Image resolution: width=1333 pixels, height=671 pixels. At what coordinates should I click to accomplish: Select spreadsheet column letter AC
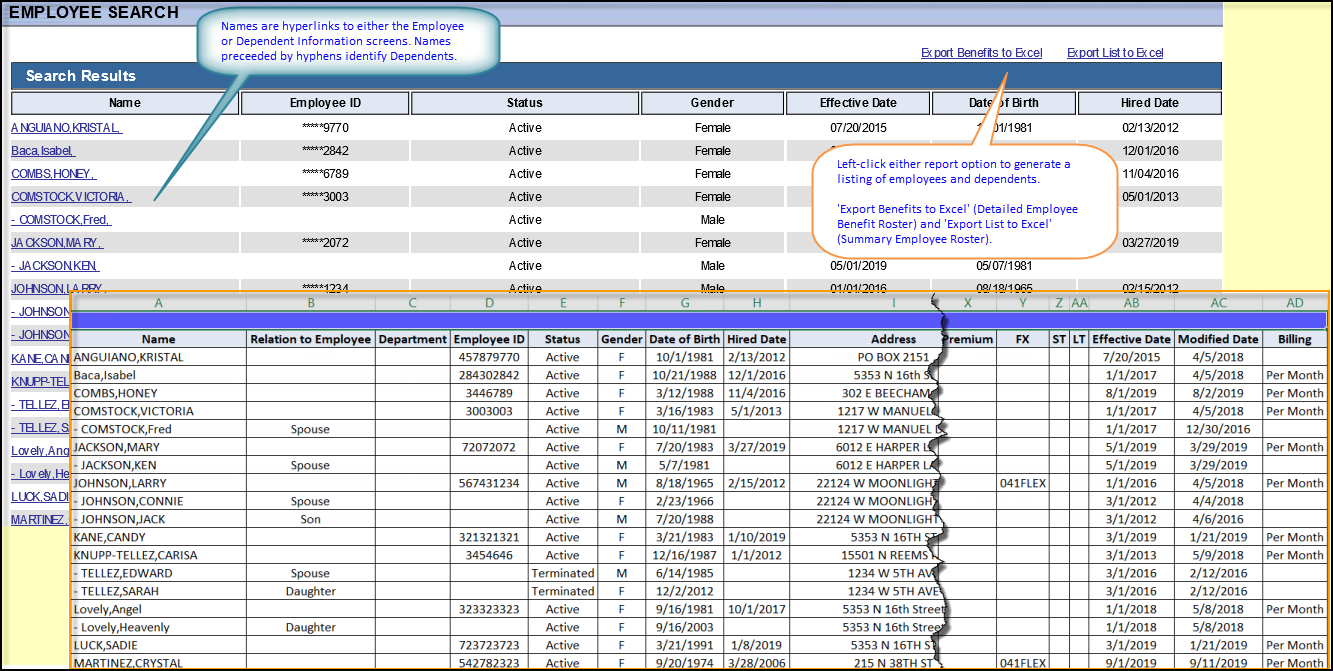coord(1218,302)
